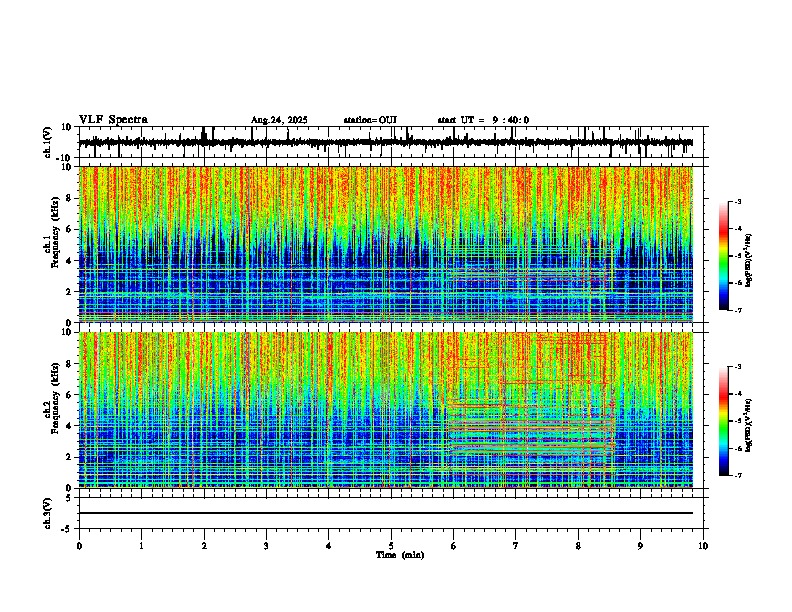Click inside the ch.2 spectrogram panel
Image resolution: width=792 pixels, height=612 pixels.
click(386, 410)
